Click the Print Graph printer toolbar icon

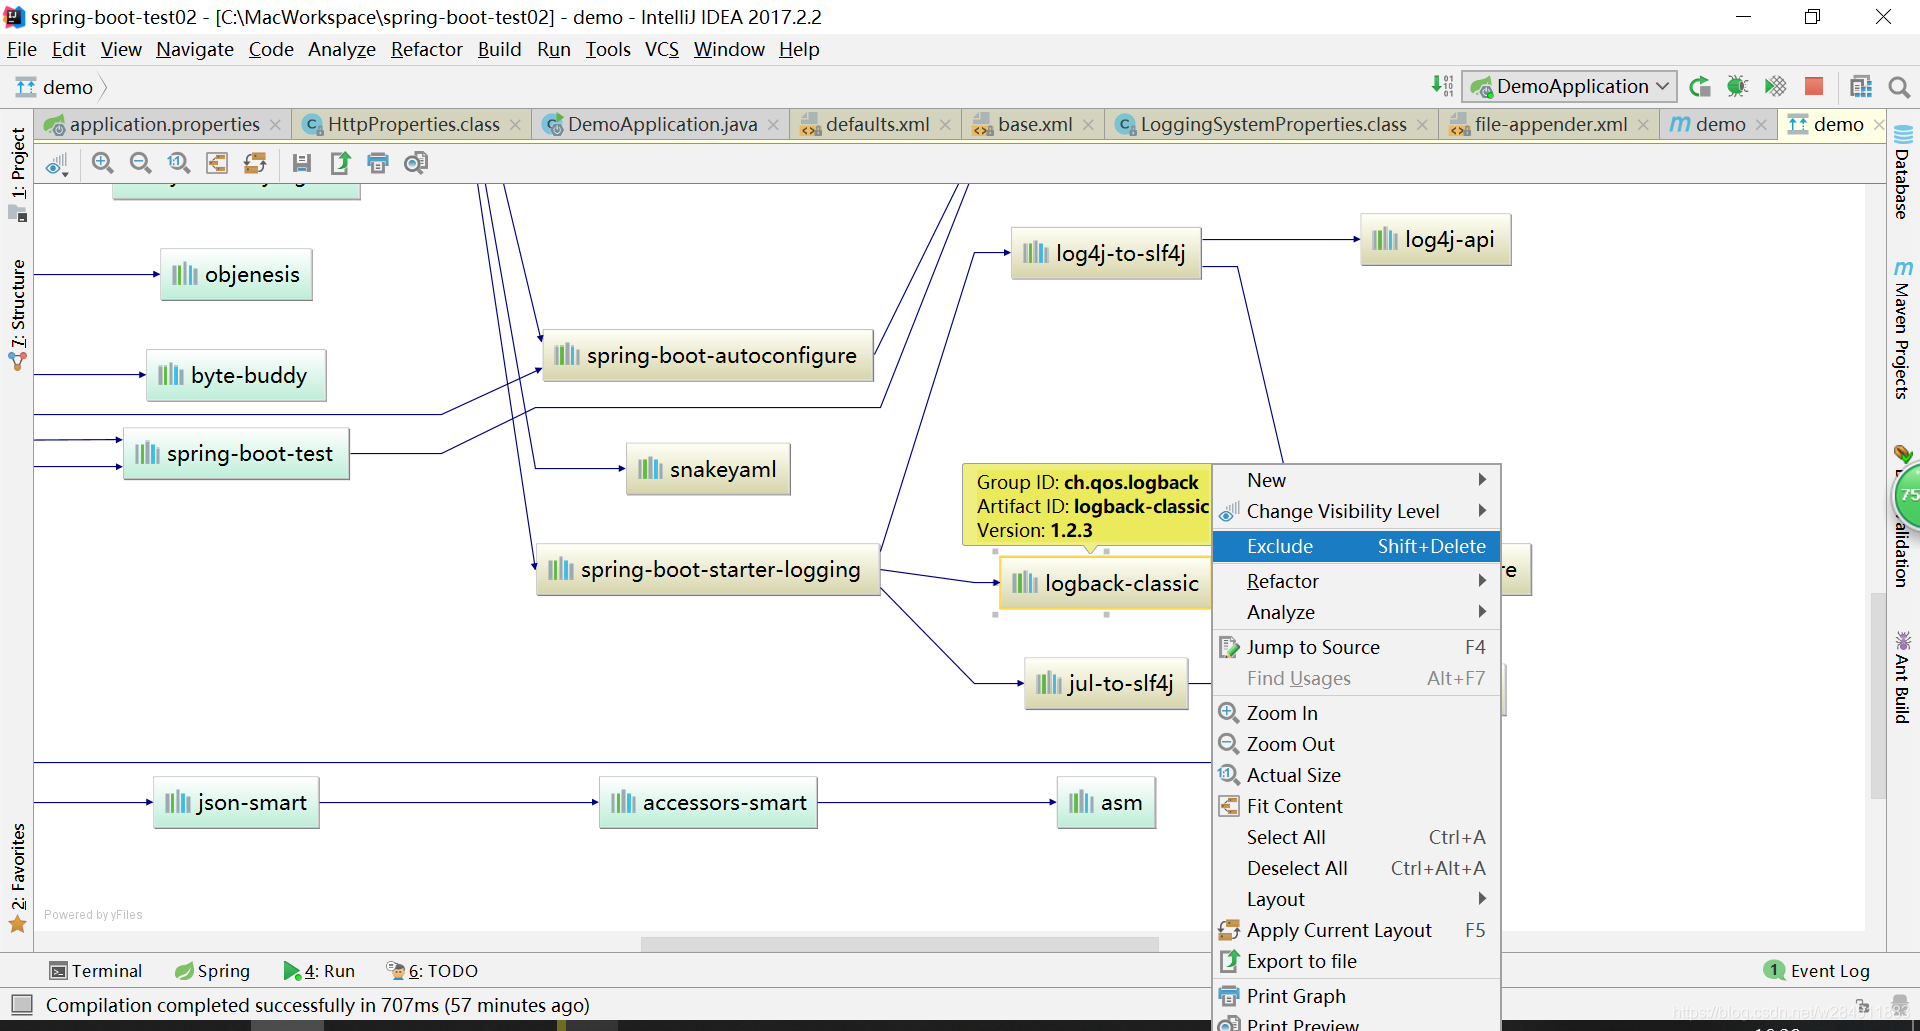click(378, 163)
